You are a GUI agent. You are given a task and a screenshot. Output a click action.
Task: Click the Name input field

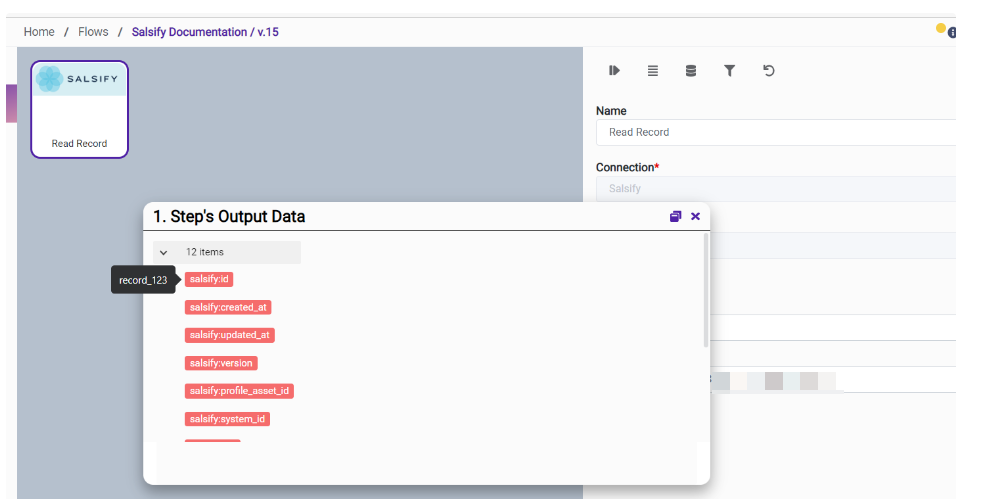(x=775, y=132)
